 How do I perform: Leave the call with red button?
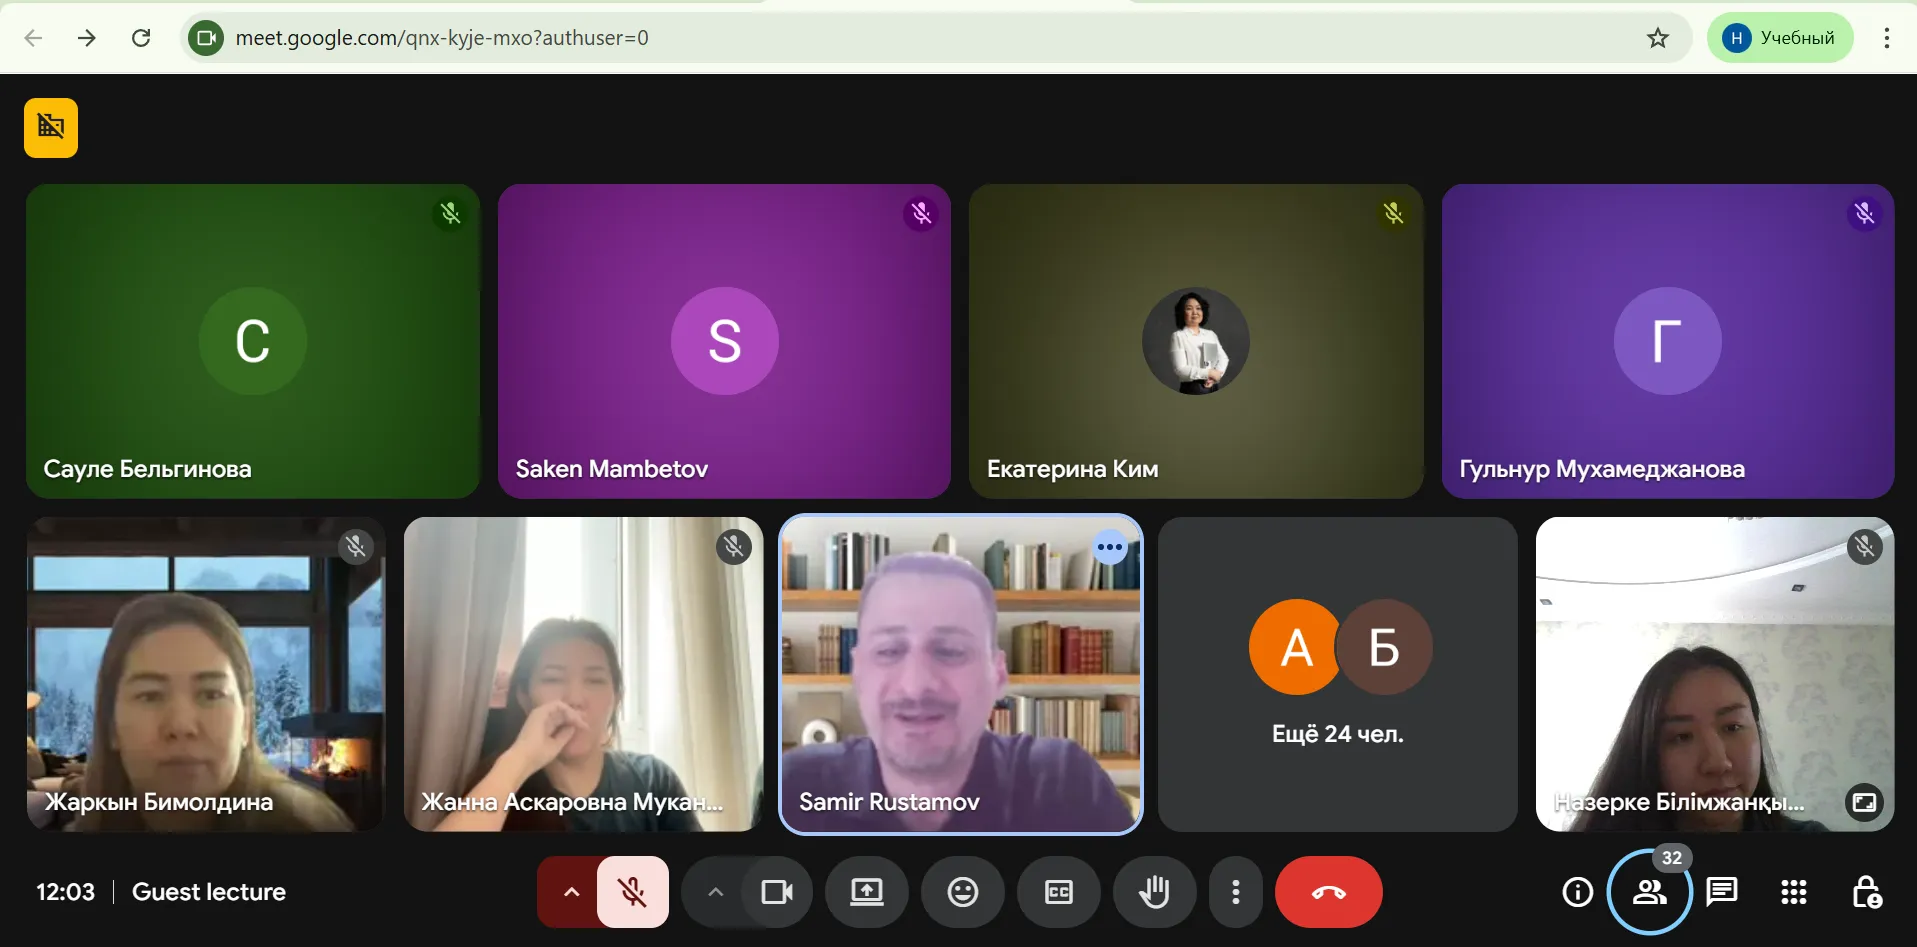tap(1328, 892)
